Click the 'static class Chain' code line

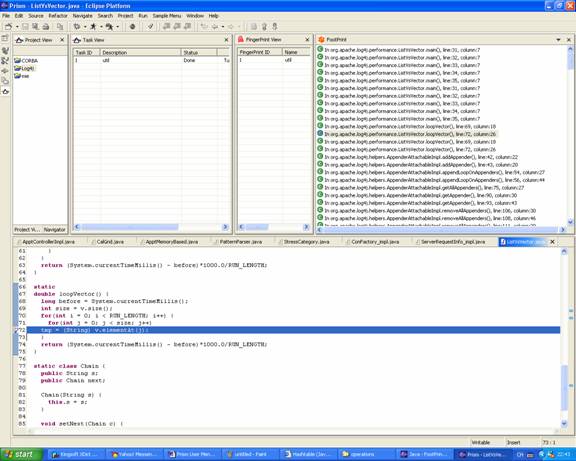tap(69, 366)
